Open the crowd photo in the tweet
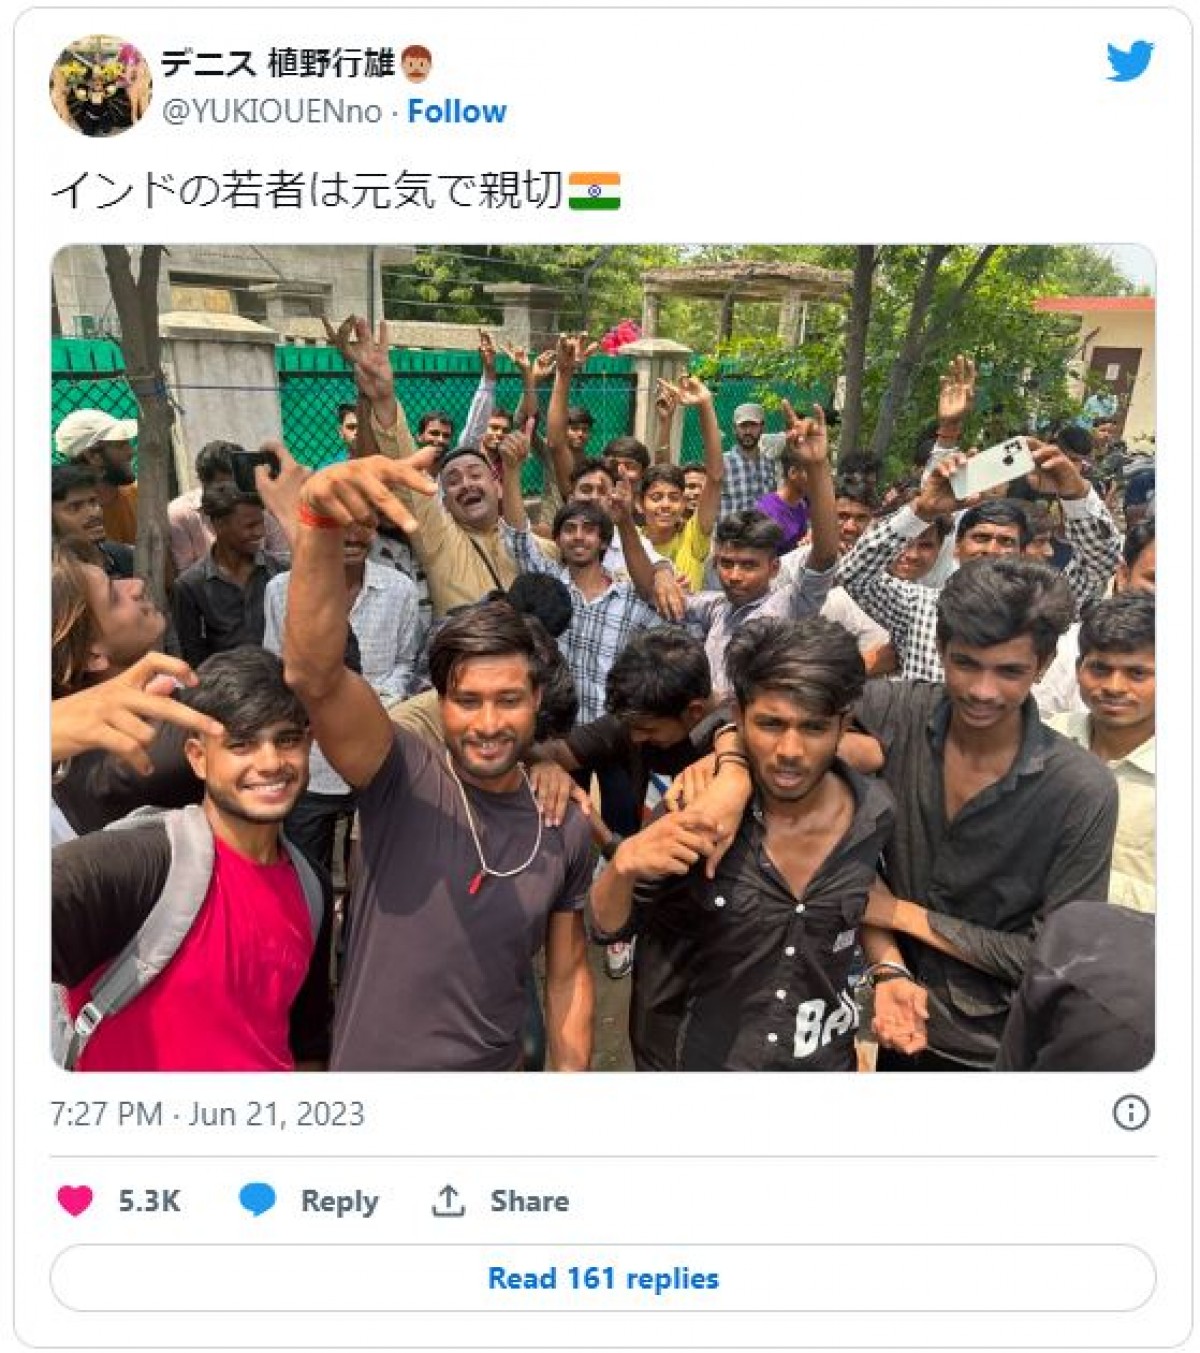This screenshot has height=1353, width=1200. pyautogui.click(x=603, y=658)
